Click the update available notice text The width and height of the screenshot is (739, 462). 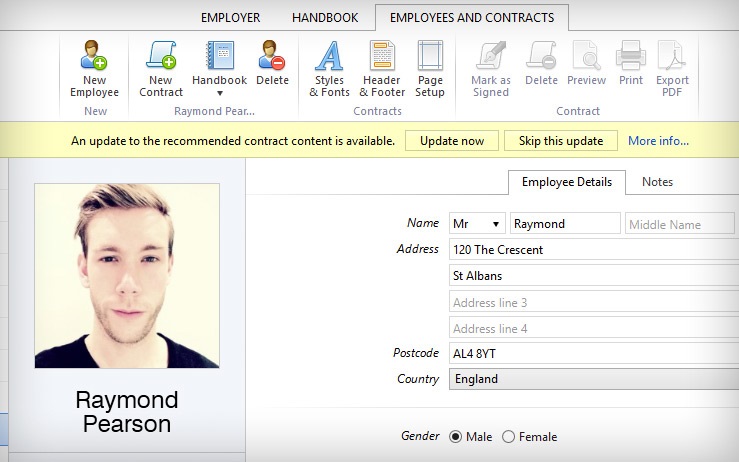click(233, 141)
